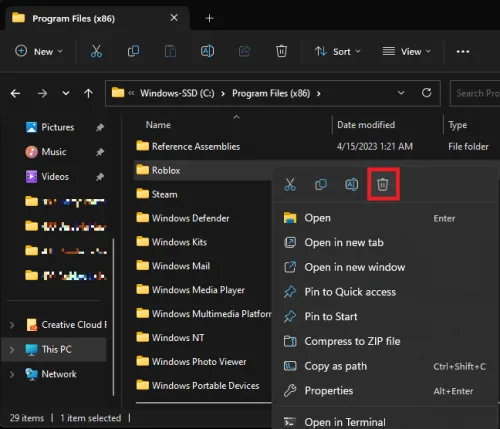
Task: Click the pin icon next to Music
Action: coord(100,152)
